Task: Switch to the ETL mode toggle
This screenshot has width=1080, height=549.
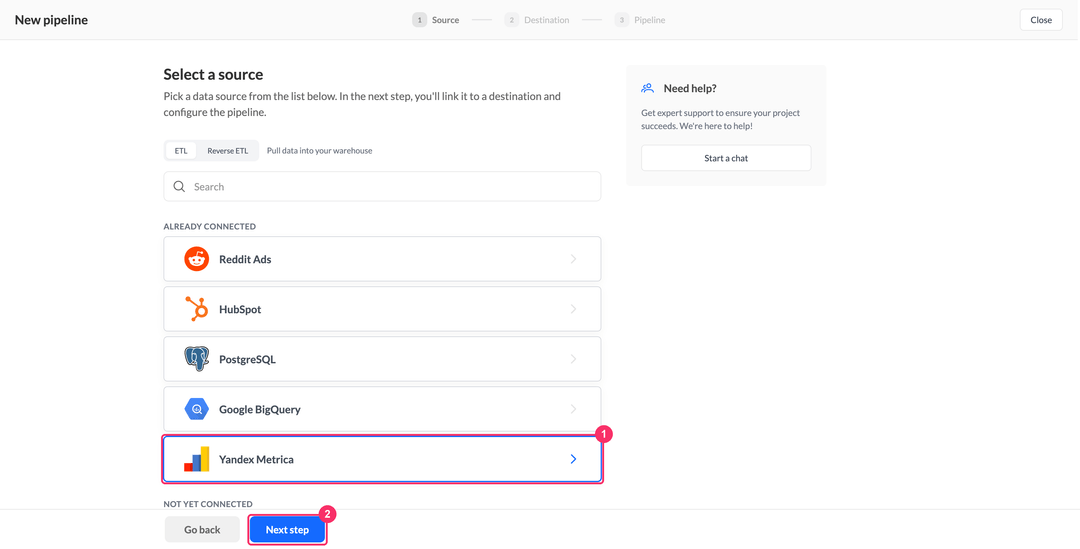Action: coord(180,151)
